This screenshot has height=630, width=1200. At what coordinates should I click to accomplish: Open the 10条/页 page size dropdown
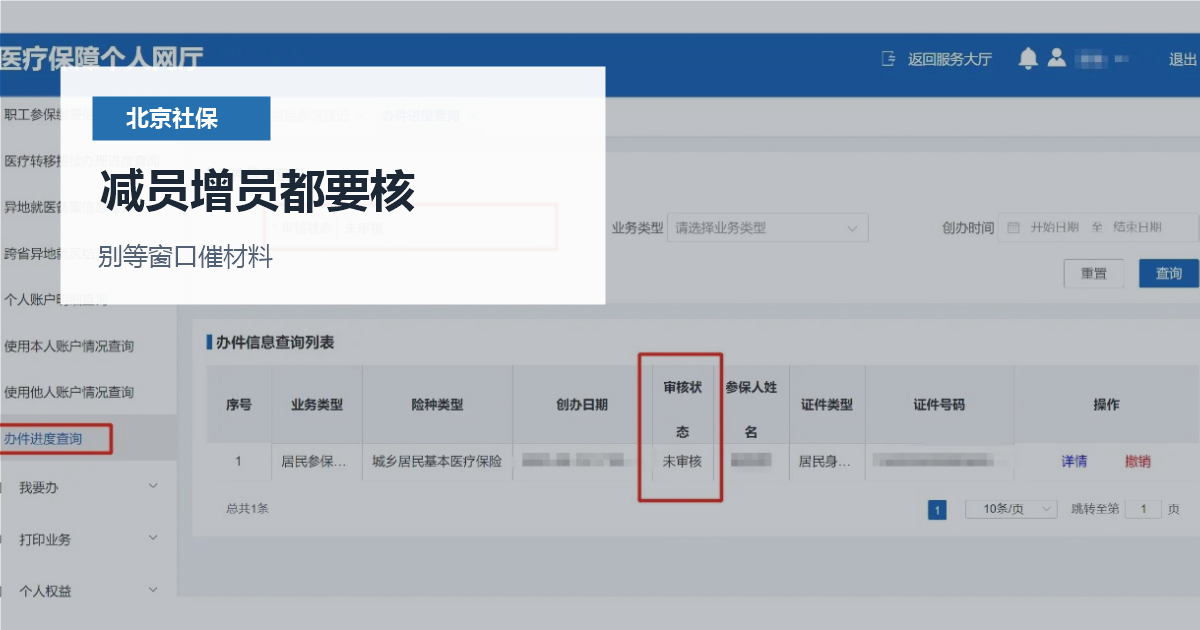[x=1011, y=509]
